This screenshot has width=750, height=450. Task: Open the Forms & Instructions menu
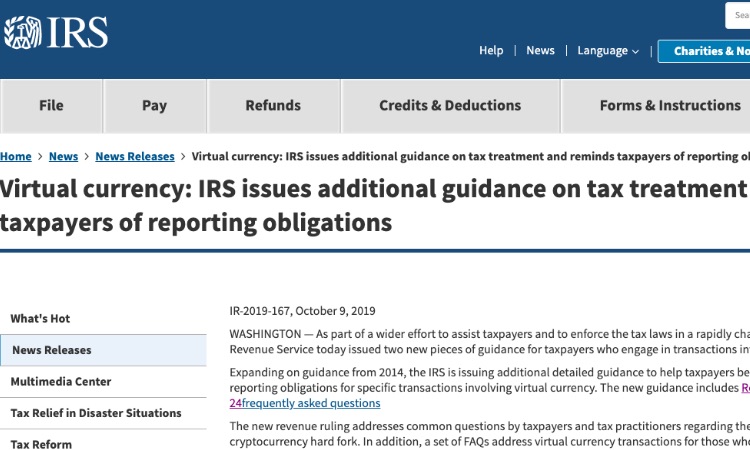656,106
